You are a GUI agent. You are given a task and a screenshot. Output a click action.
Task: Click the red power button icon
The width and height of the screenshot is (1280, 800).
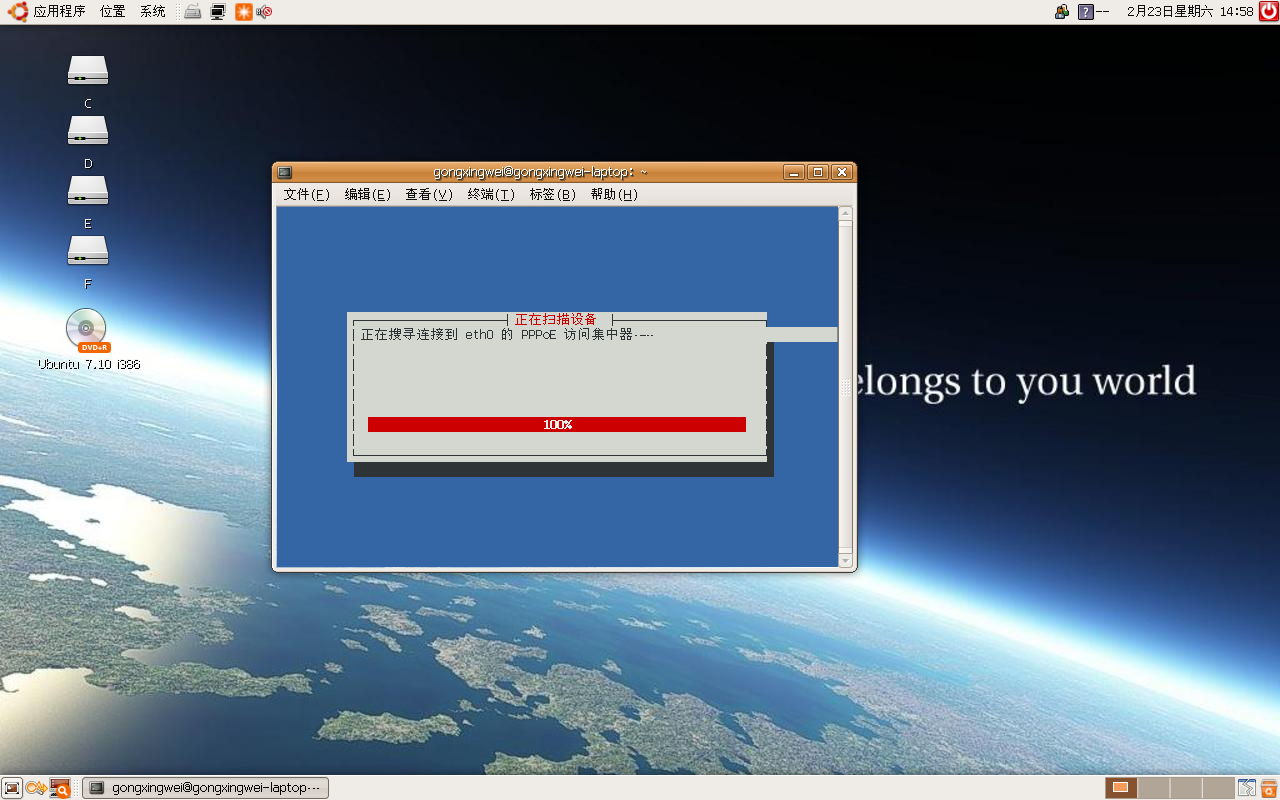[1268, 12]
